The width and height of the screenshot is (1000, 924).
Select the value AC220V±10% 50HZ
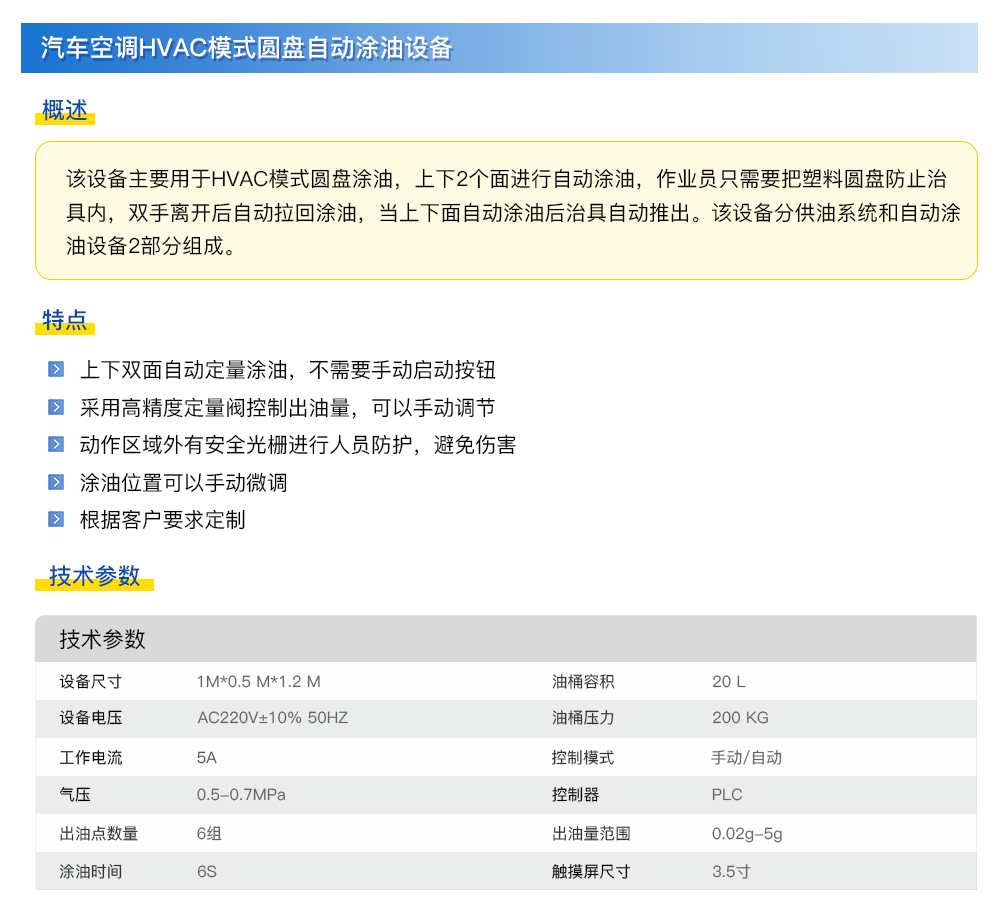(272, 718)
